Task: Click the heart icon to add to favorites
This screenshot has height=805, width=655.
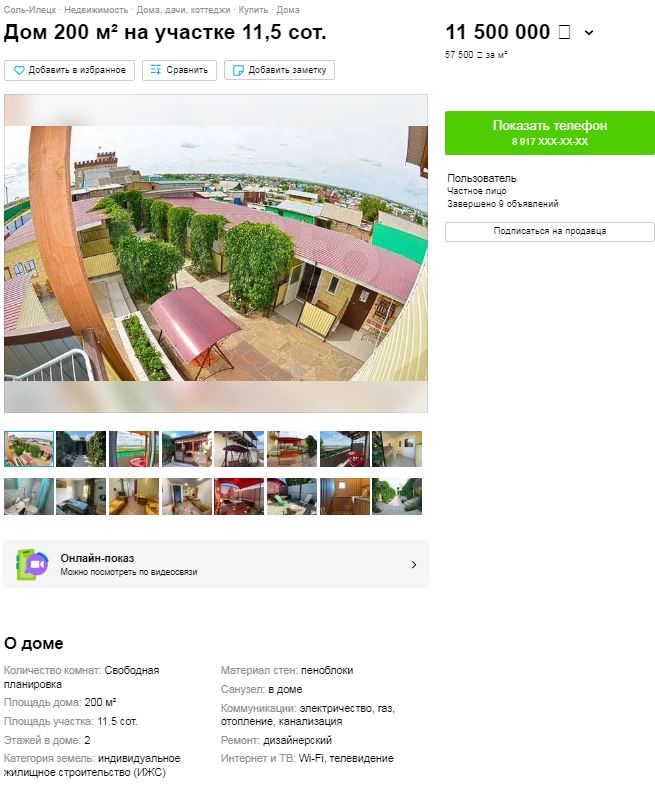Action: point(19,70)
